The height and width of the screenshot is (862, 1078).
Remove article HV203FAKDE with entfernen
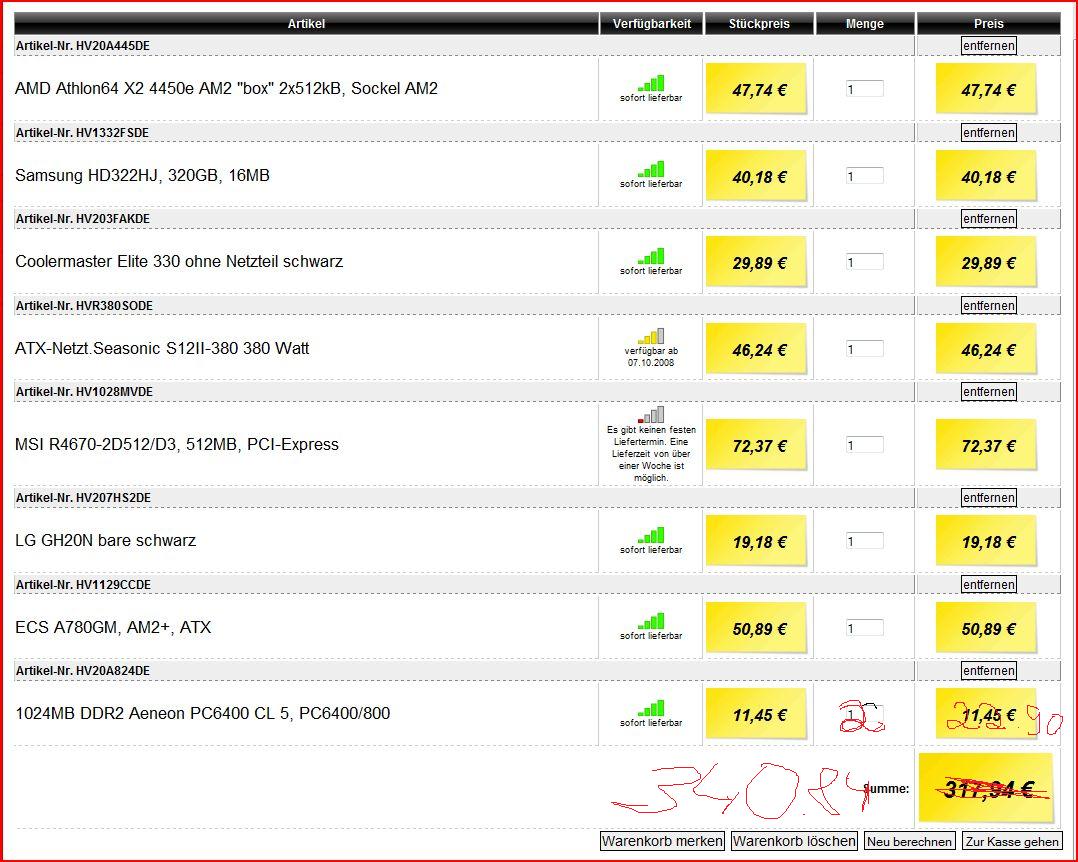pyautogui.click(x=989, y=219)
